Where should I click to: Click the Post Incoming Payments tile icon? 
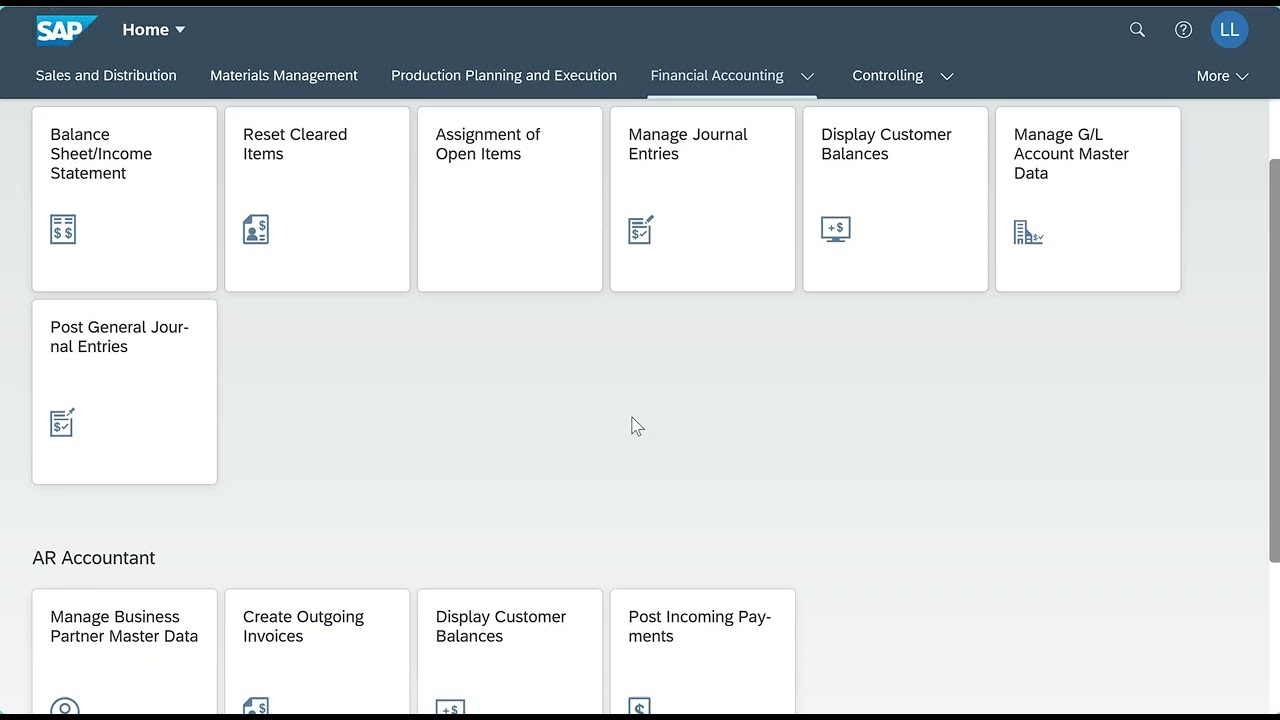tap(640, 707)
